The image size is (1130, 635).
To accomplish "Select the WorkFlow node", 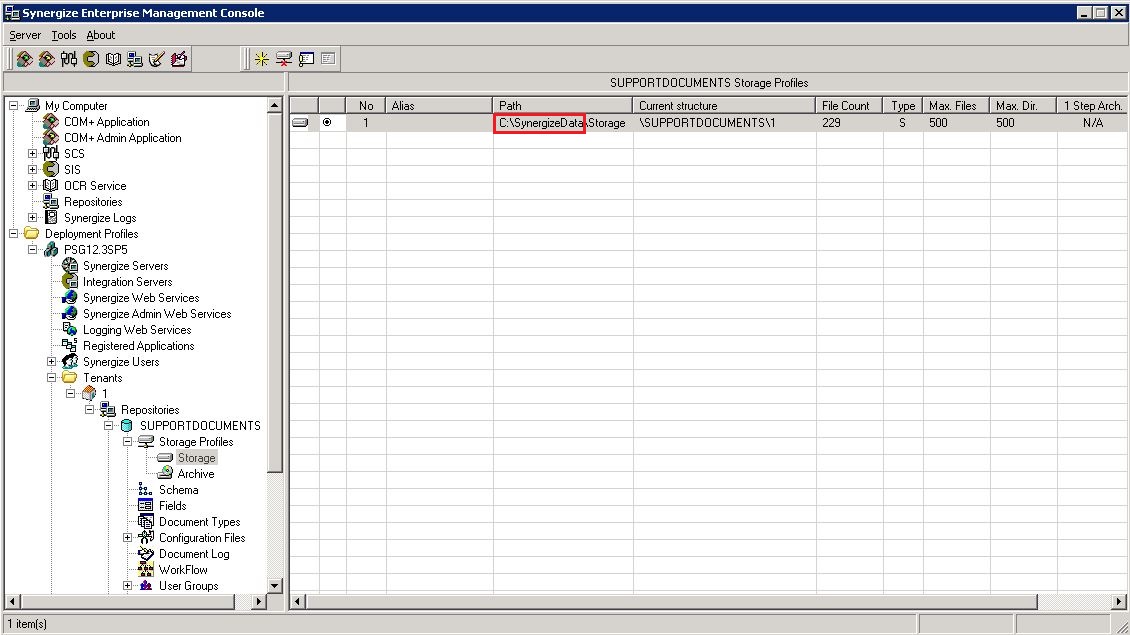I will [x=183, y=570].
